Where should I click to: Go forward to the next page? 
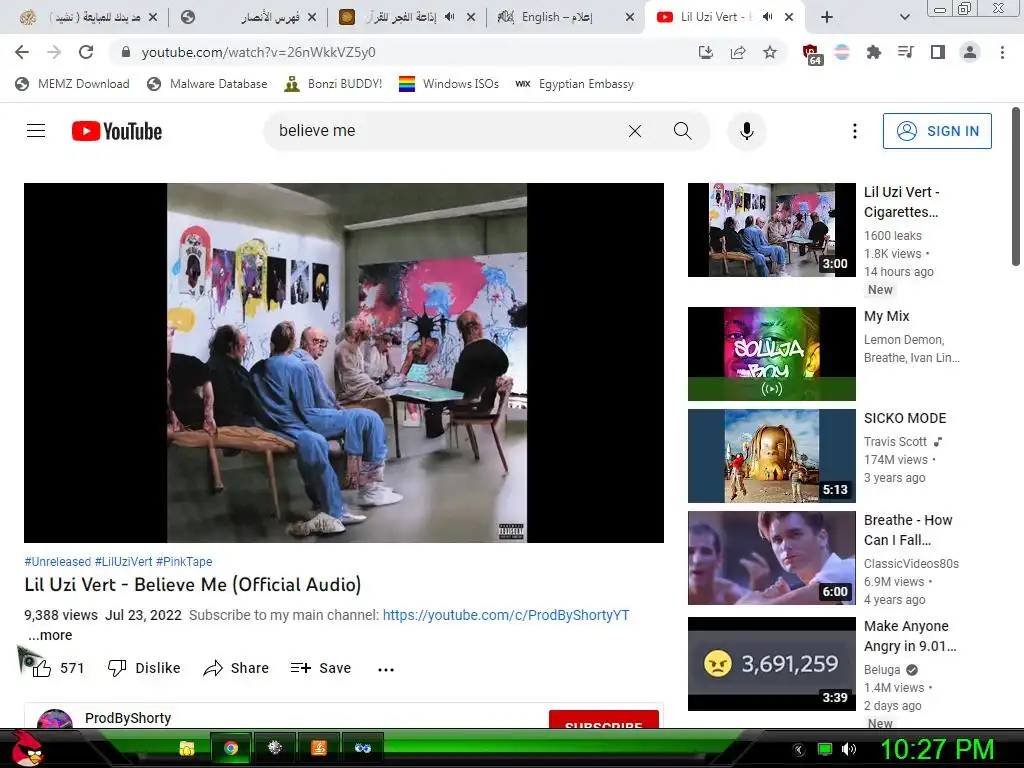(54, 52)
